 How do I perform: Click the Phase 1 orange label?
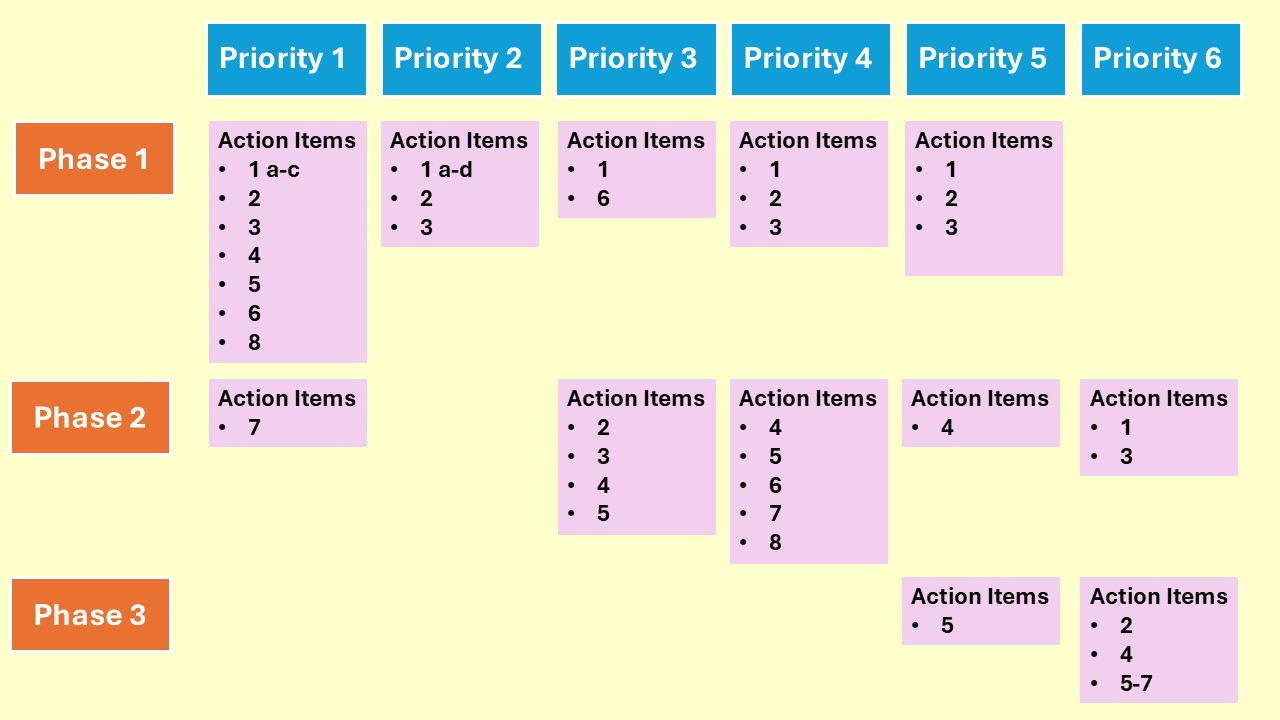pos(94,159)
